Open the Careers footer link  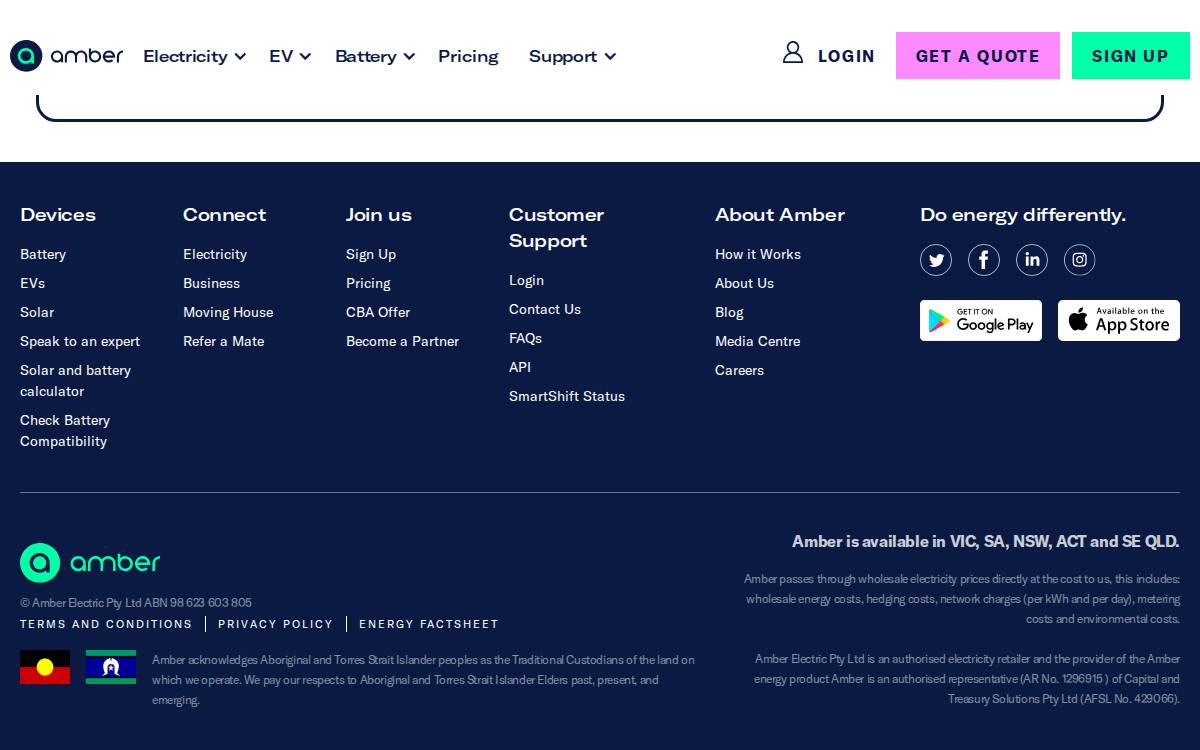point(739,370)
